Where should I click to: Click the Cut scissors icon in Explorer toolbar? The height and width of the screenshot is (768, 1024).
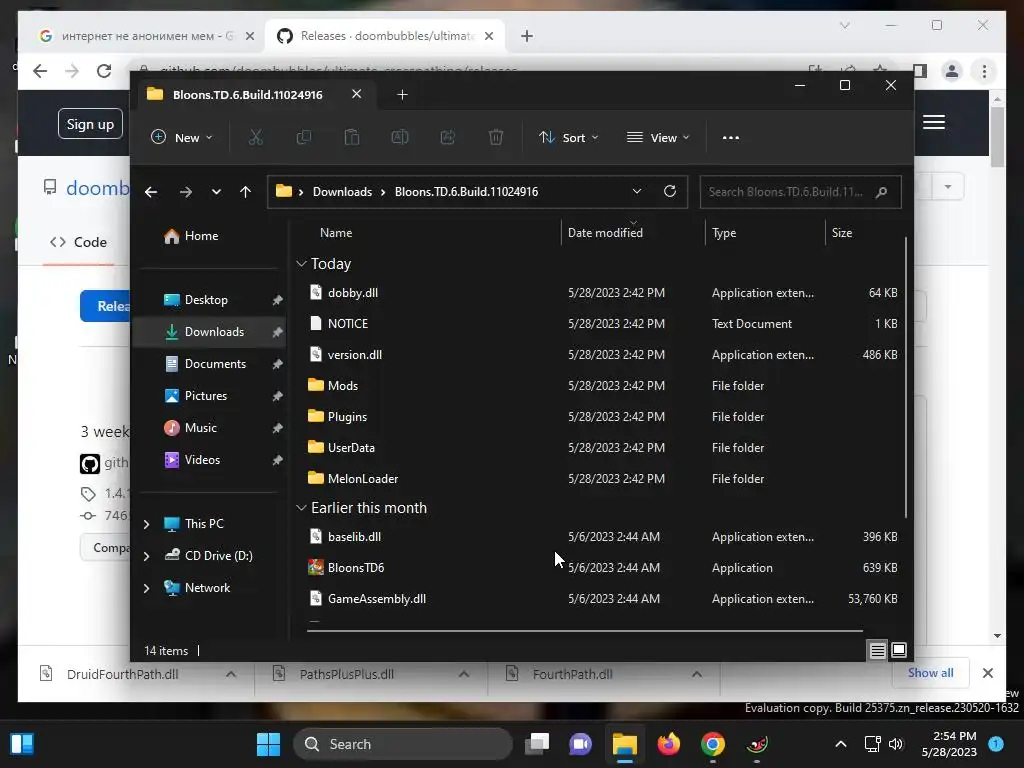(x=255, y=137)
